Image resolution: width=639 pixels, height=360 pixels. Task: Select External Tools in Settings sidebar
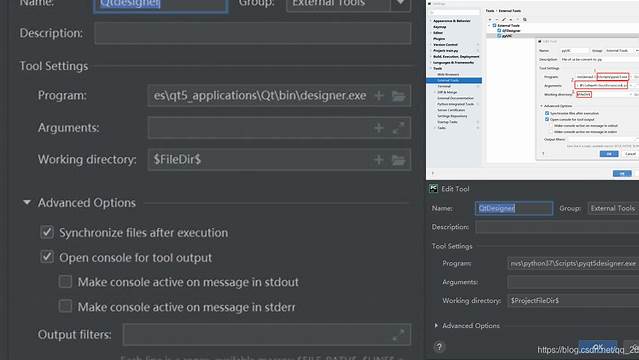[x=454, y=80]
